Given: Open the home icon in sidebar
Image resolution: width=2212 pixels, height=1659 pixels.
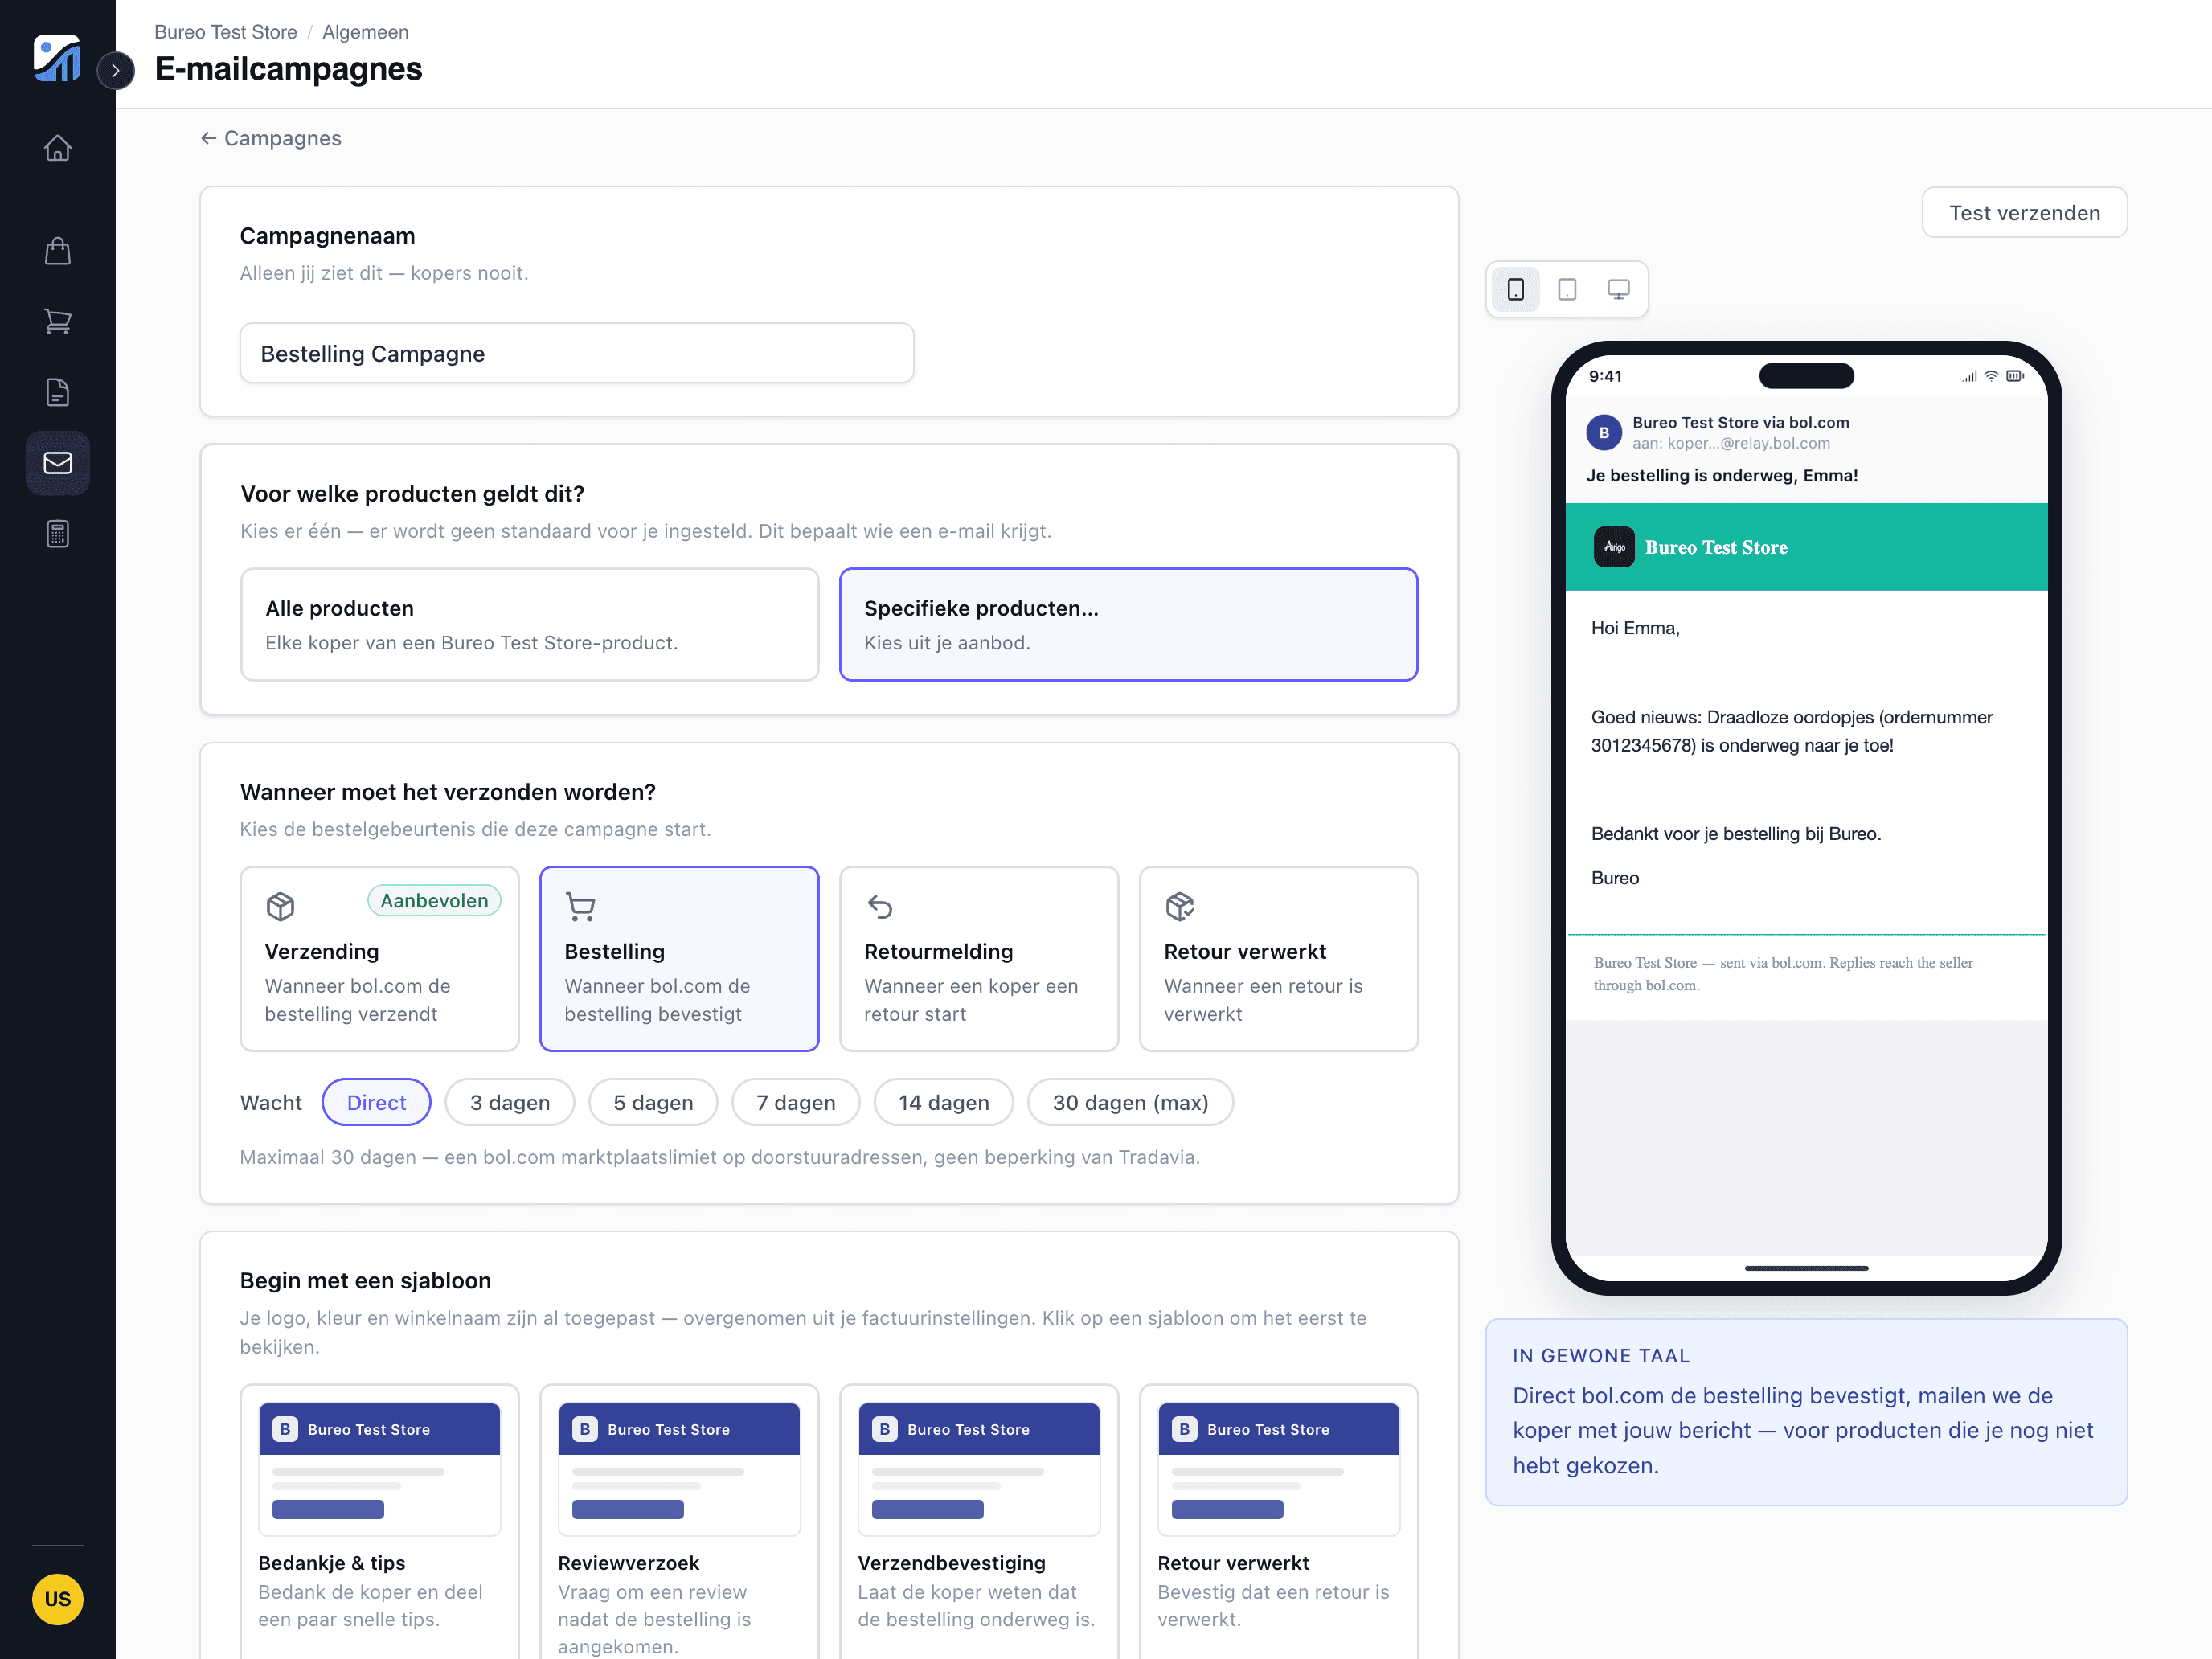Looking at the screenshot, I should pyautogui.click(x=57, y=148).
